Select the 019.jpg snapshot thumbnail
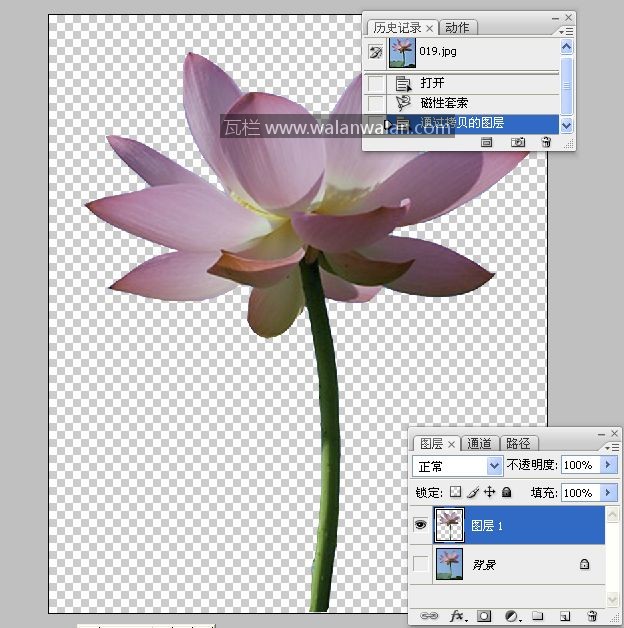Image resolution: width=624 pixels, height=628 pixels. [402, 51]
